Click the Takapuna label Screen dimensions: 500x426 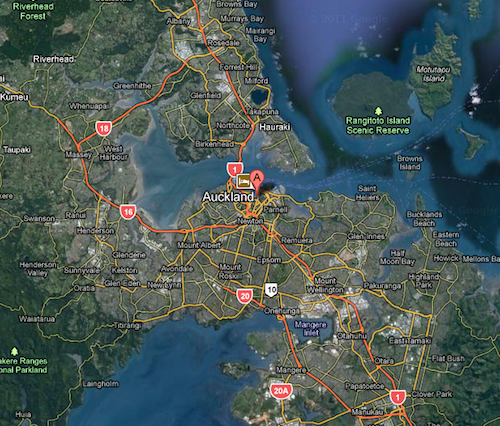(x=263, y=112)
